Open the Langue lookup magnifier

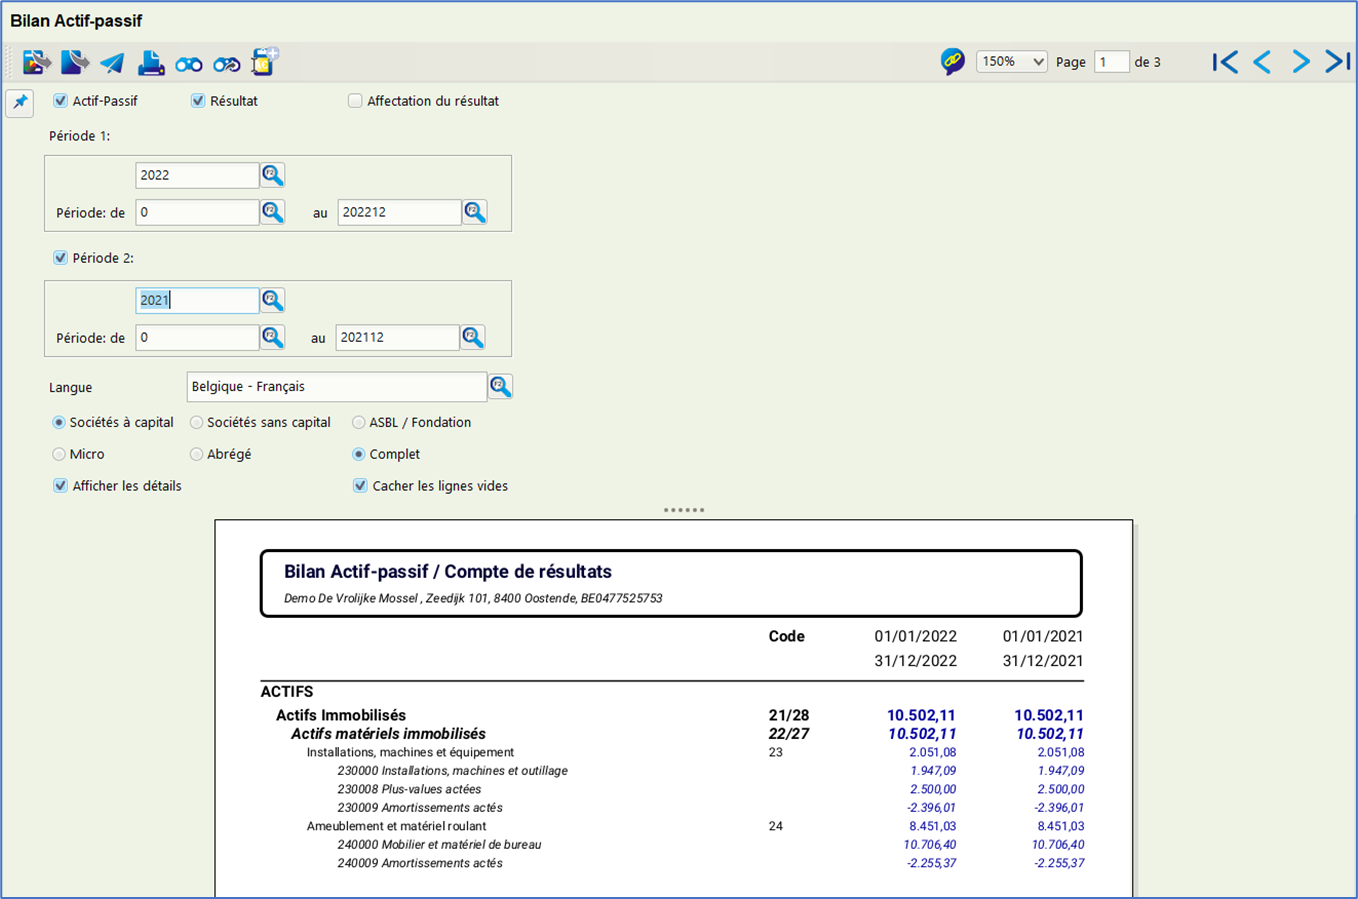pyautogui.click(x=500, y=386)
